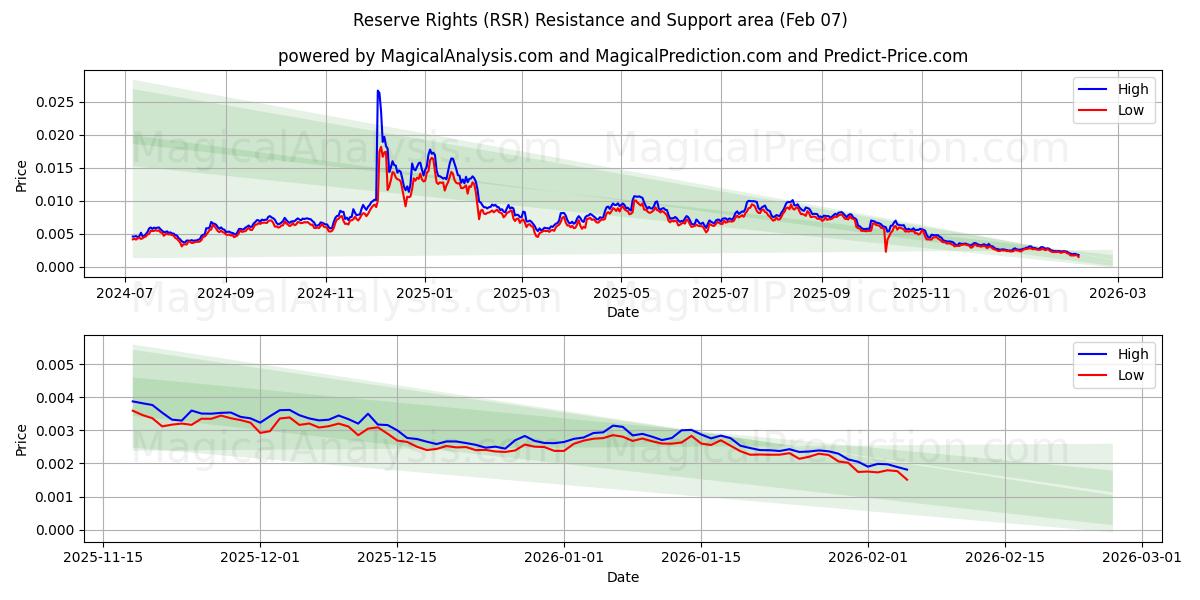Click the '2025-01' x-axis label in the upper chart
This screenshot has width=1200, height=600.
click(x=425, y=294)
